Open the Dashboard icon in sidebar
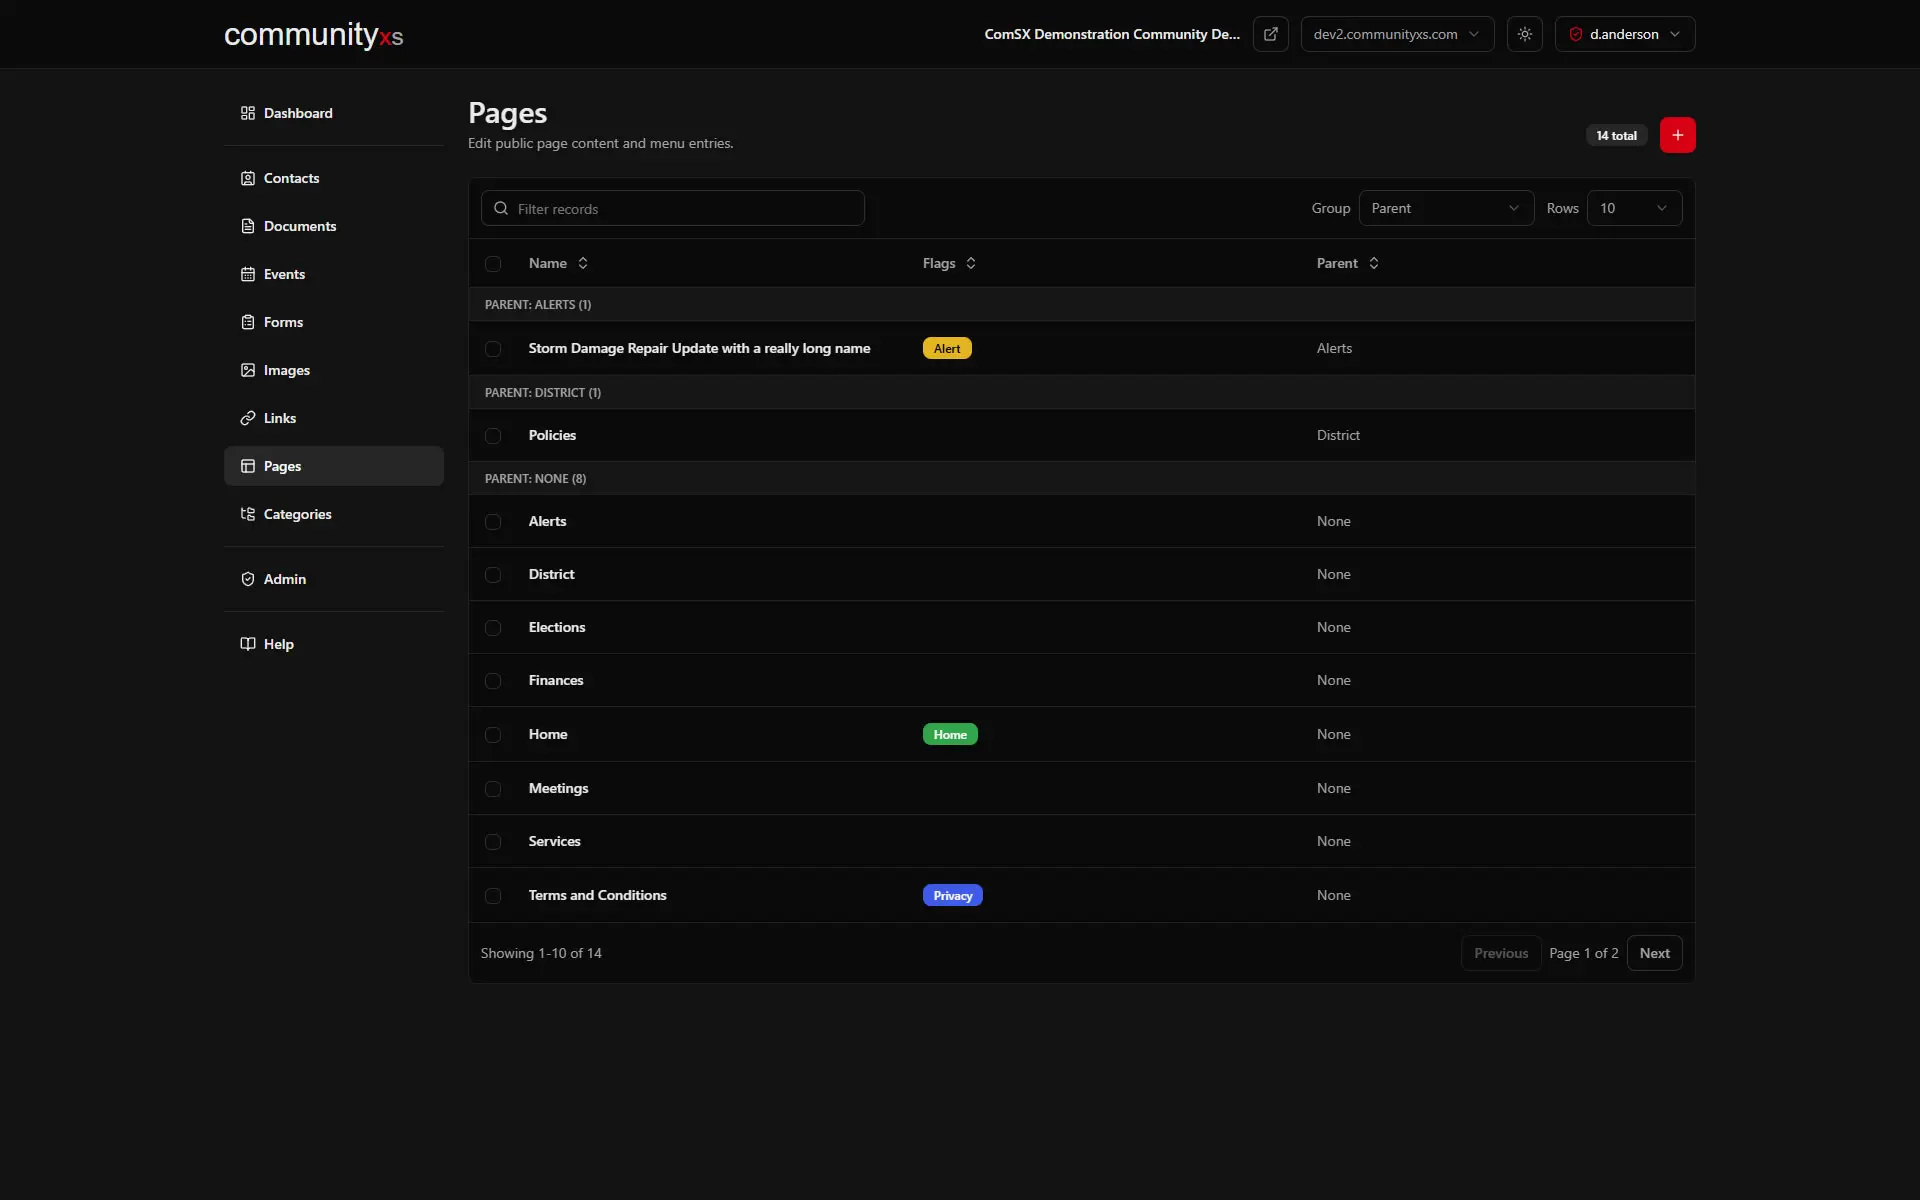Screen dimensions: 1920x1200 point(248,113)
